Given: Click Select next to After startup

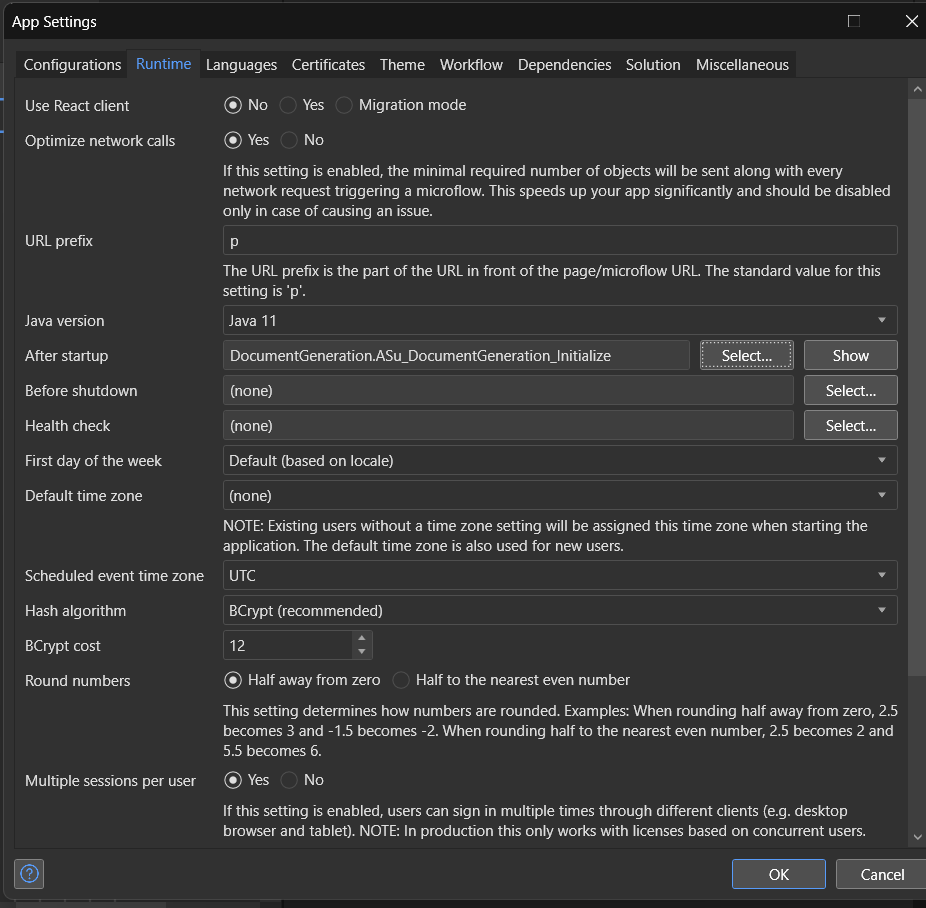Looking at the screenshot, I should coord(746,355).
